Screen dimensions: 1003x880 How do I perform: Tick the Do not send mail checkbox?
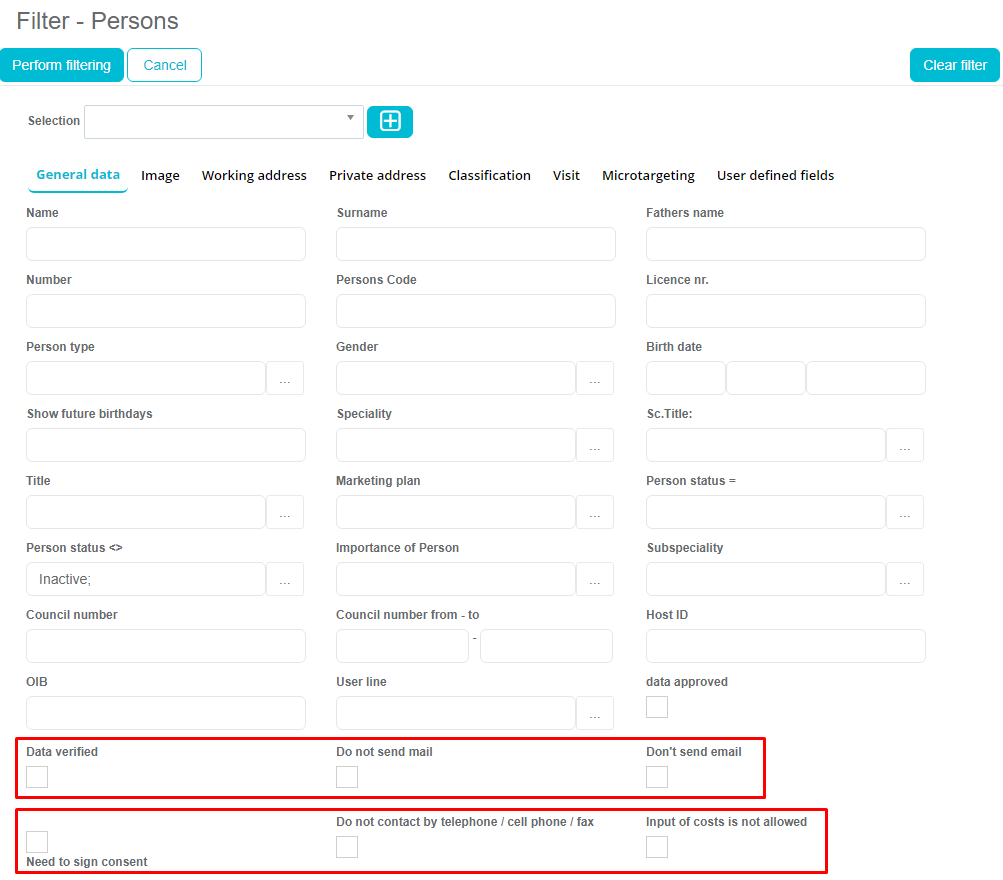point(347,777)
